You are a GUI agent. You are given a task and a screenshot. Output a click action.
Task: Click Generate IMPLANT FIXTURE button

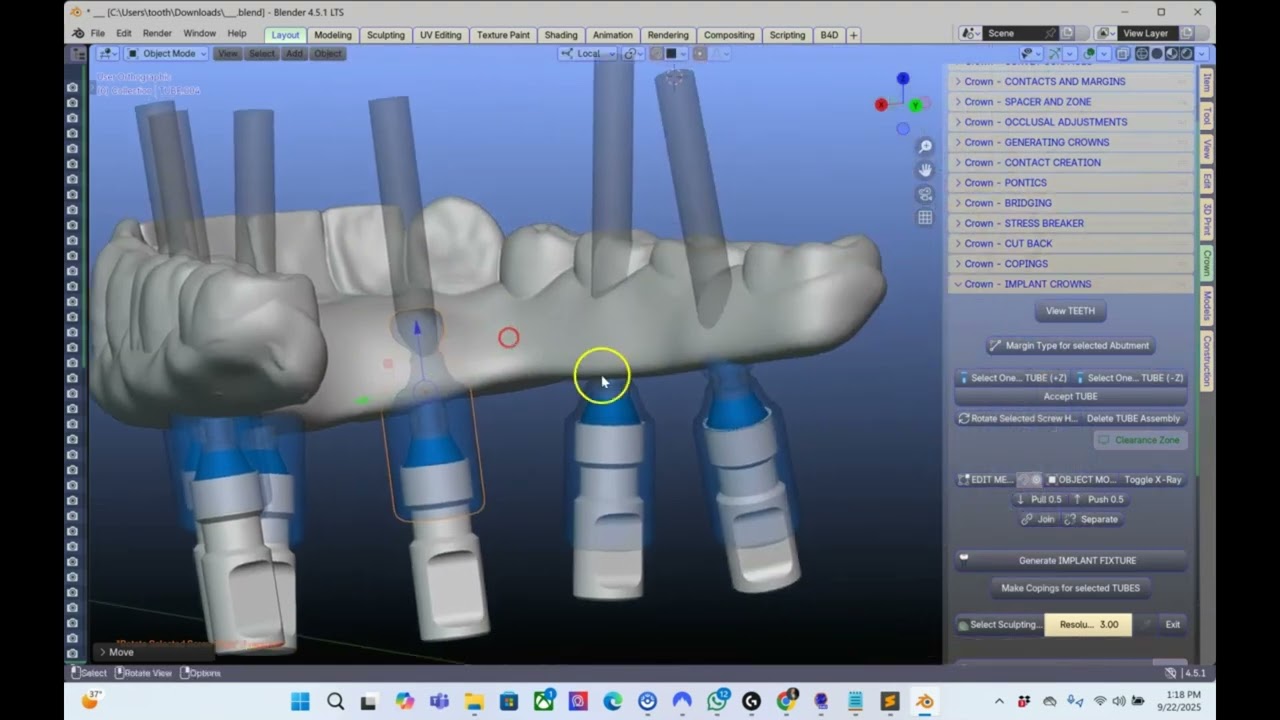1070,561
